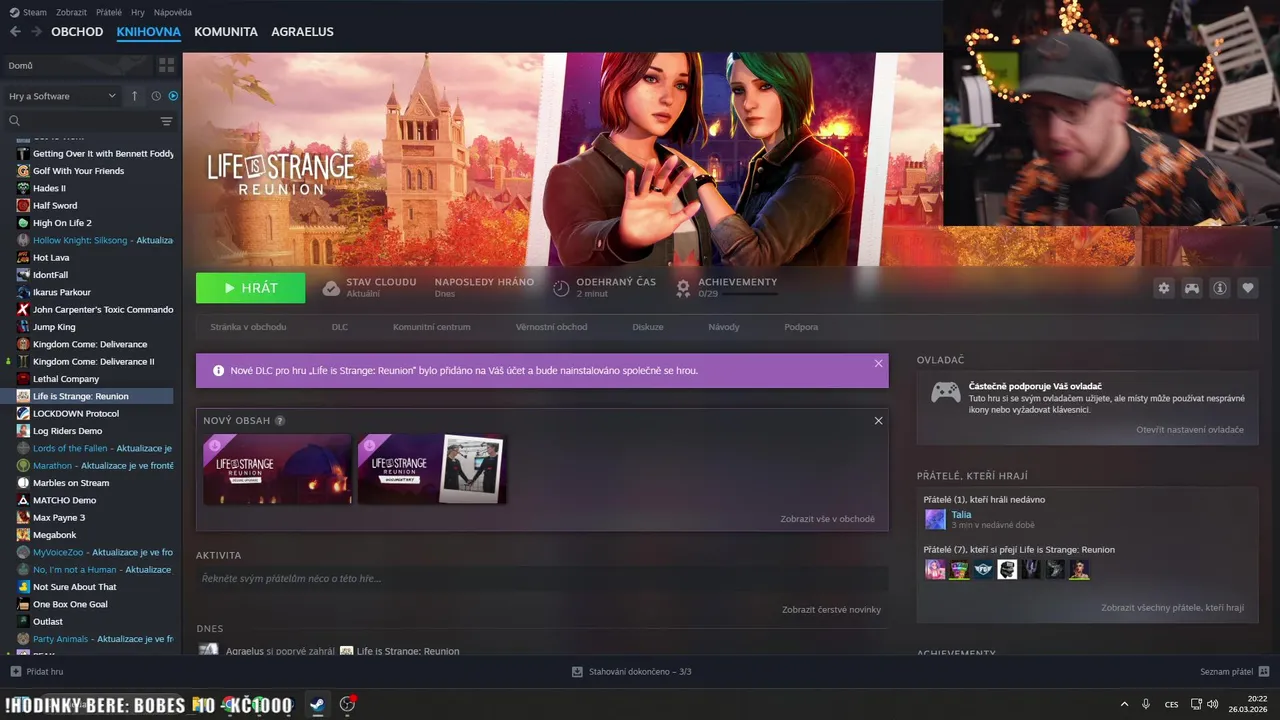Open the Přátelé menu
Image resolution: width=1280 pixels, height=720 pixels.
(x=109, y=12)
